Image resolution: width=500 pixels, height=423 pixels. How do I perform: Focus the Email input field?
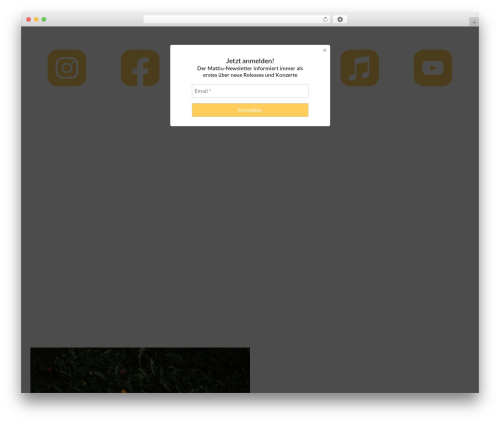click(x=250, y=91)
